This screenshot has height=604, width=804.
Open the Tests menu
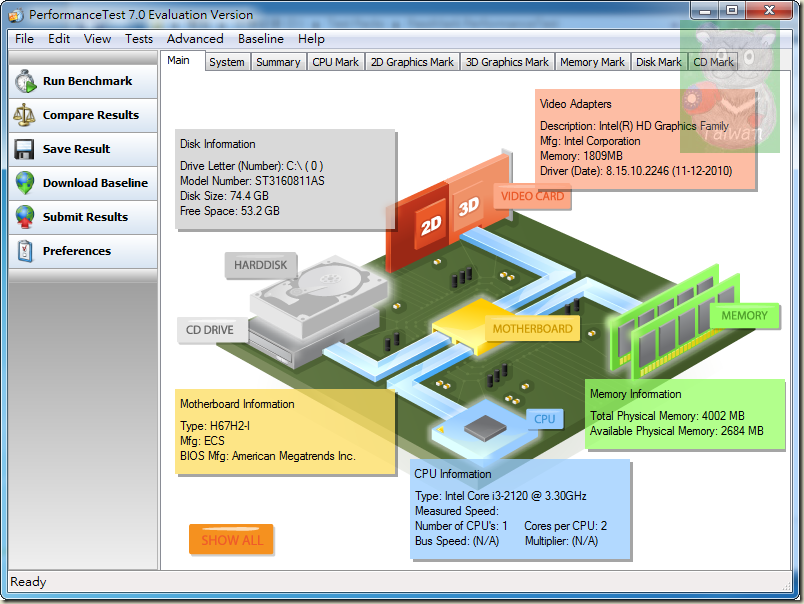pos(139,39)
